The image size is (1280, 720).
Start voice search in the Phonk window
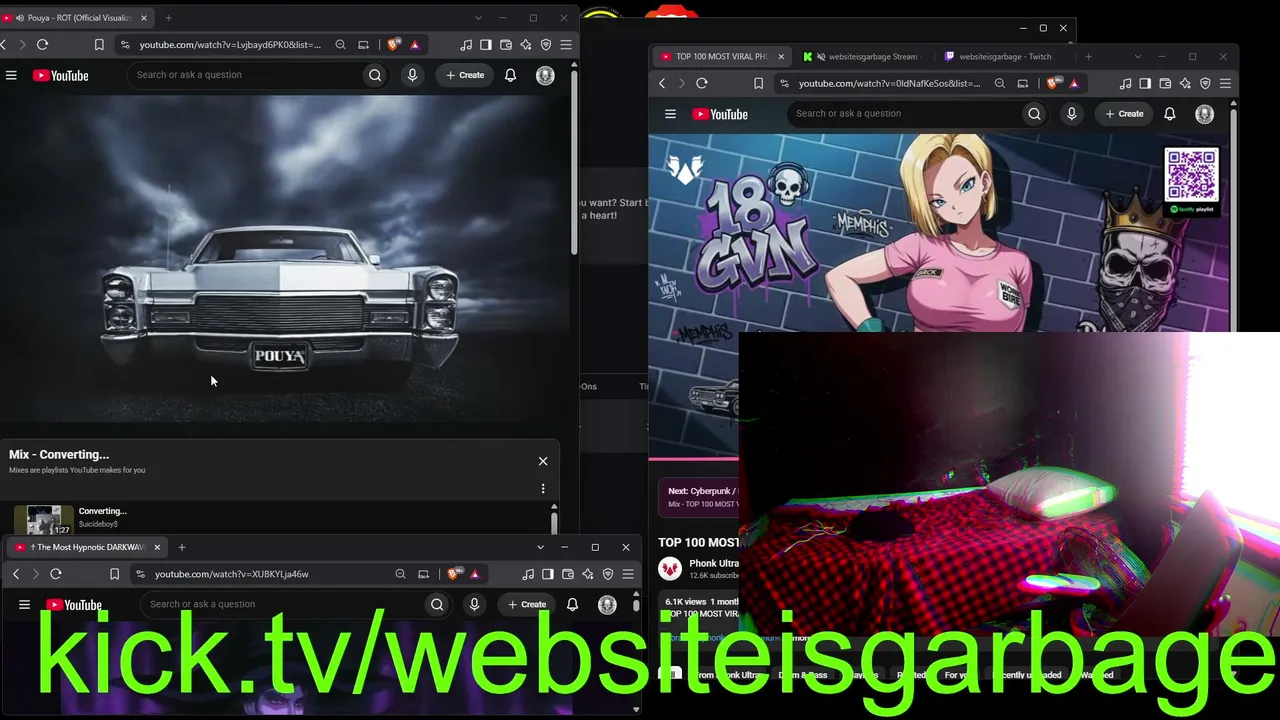tap(1071, 114)
